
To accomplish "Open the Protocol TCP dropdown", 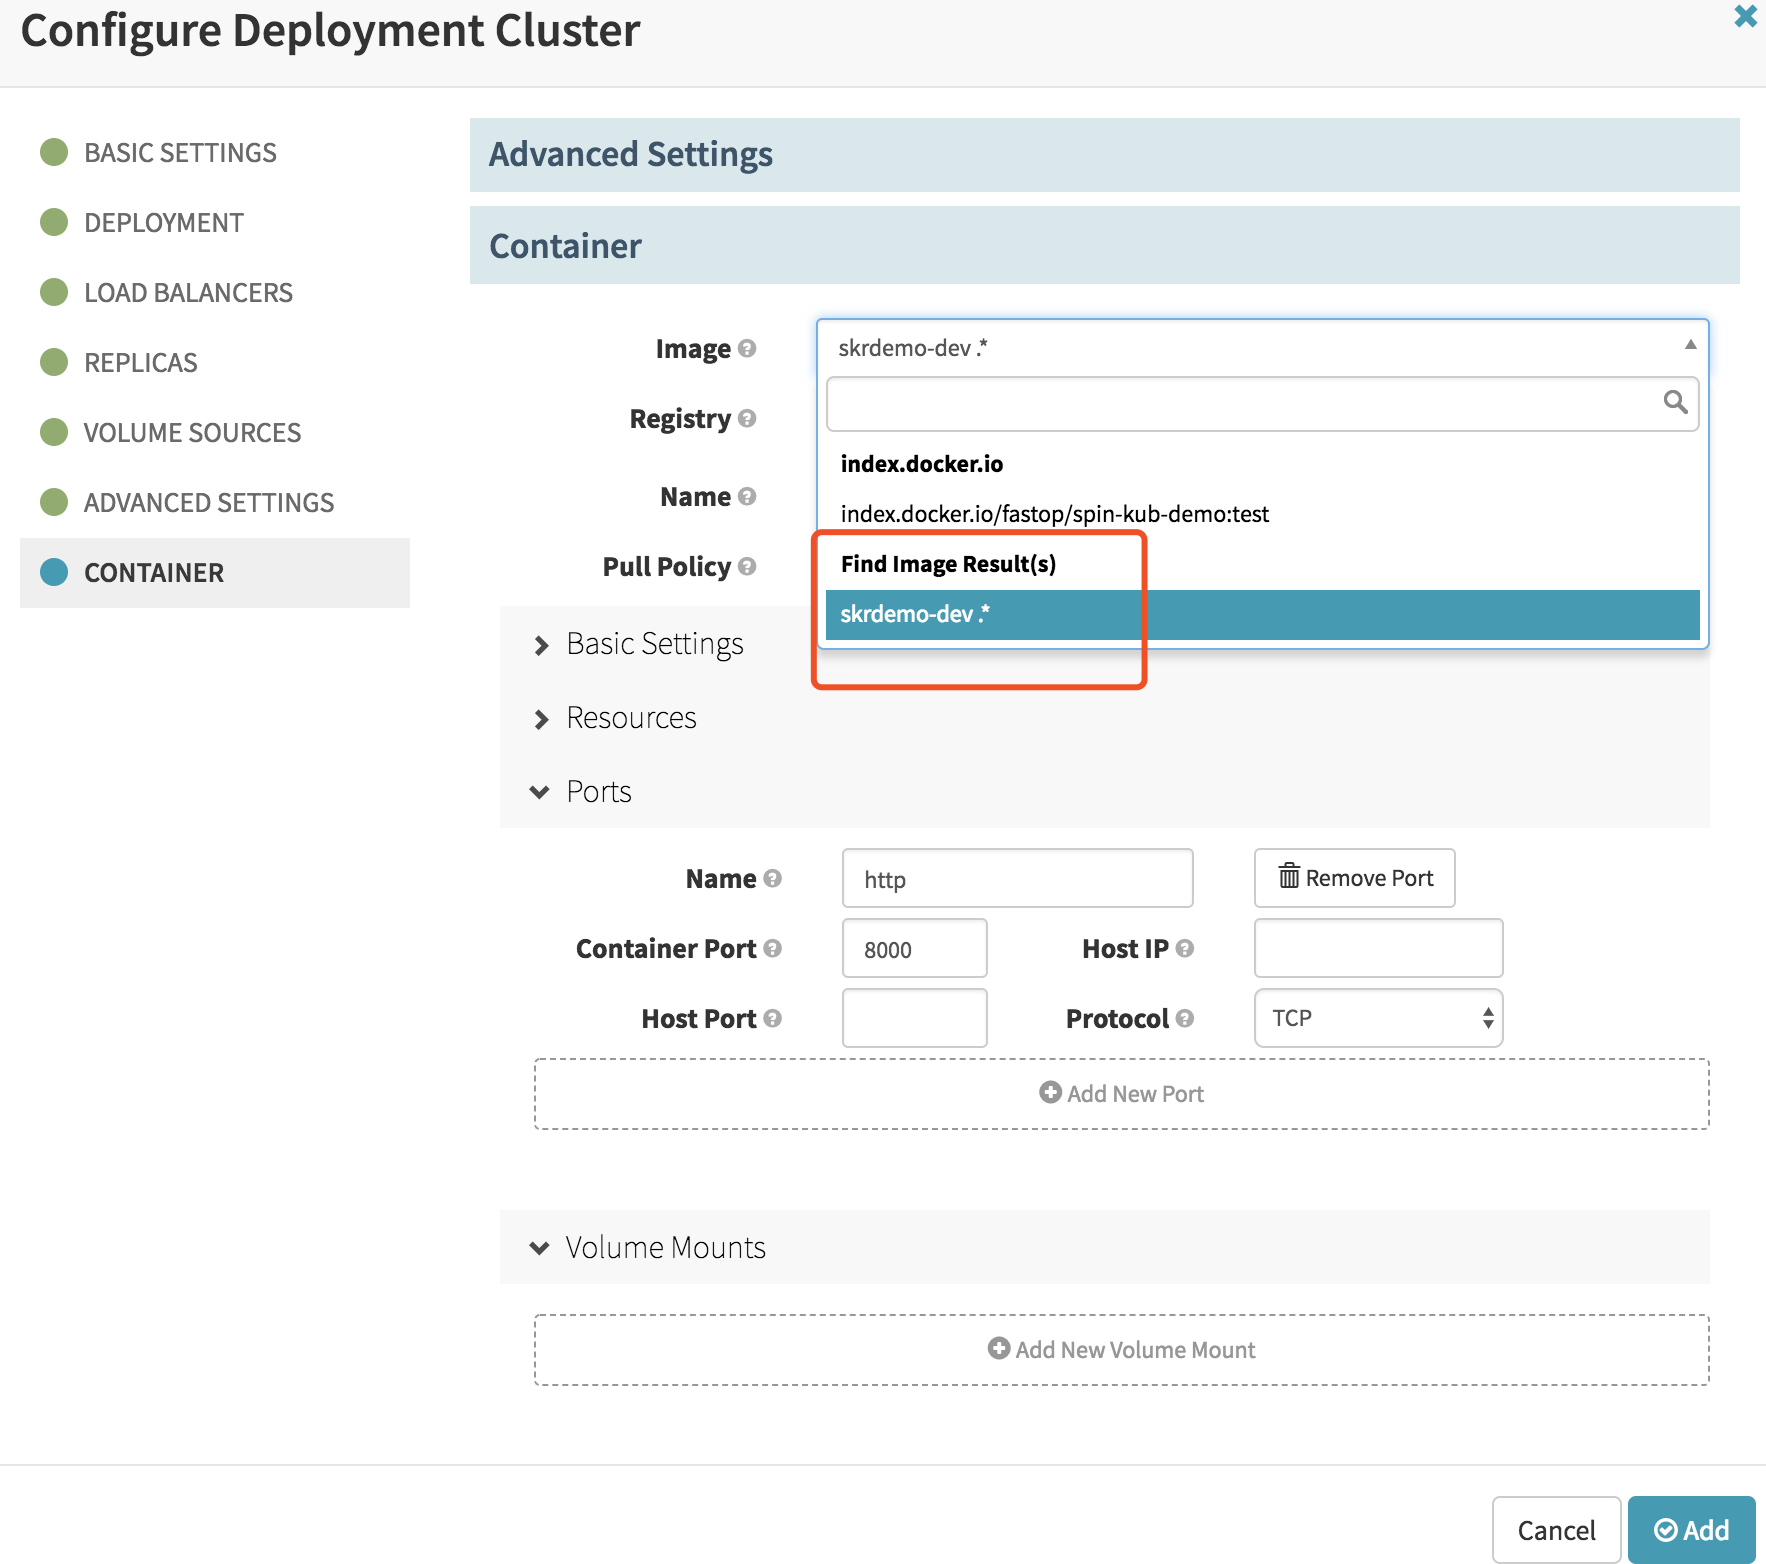I will [1378, 1018].
